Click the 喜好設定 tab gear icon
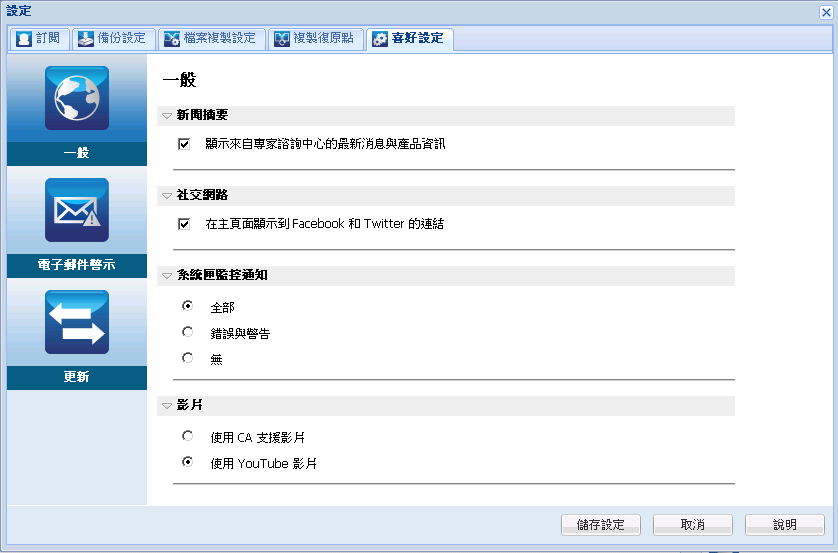The image size is (838, 553). coord(380,38)
